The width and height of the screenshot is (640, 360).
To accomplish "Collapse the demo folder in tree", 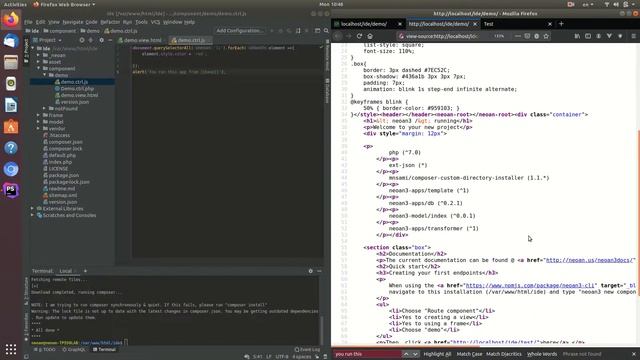I will (44, 75).
